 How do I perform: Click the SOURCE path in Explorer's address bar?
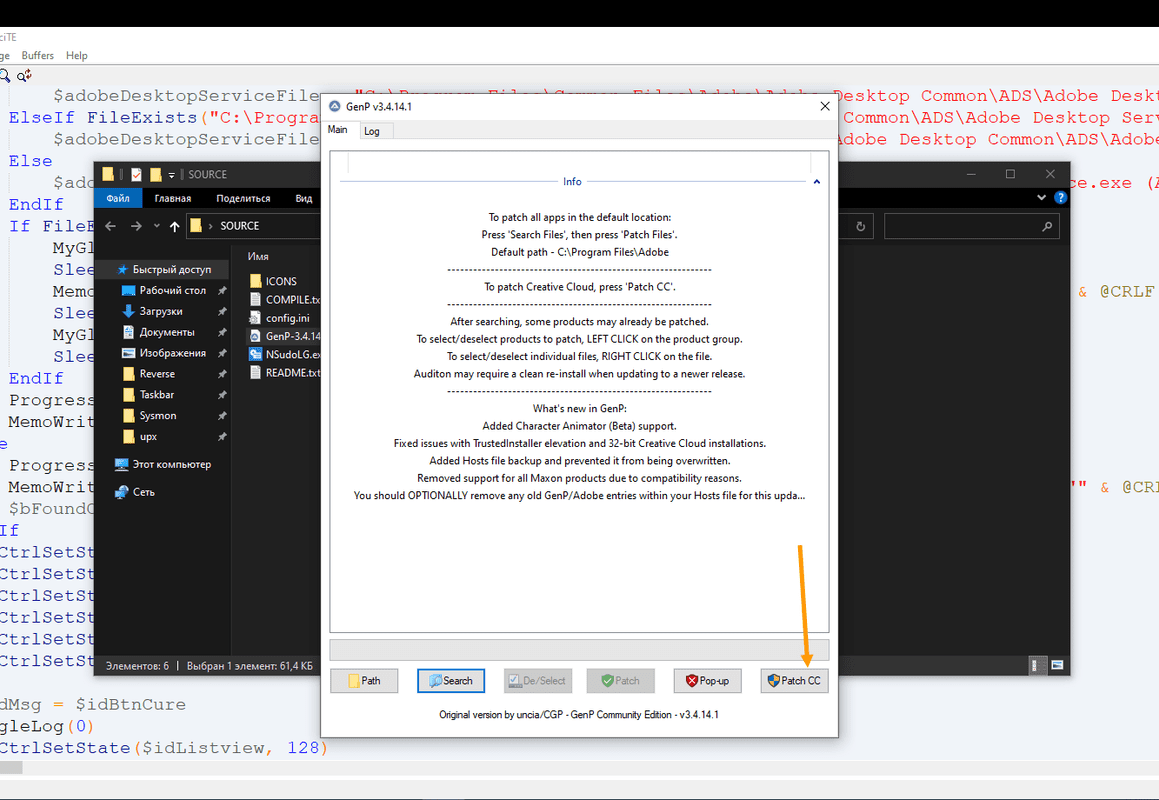239,226
